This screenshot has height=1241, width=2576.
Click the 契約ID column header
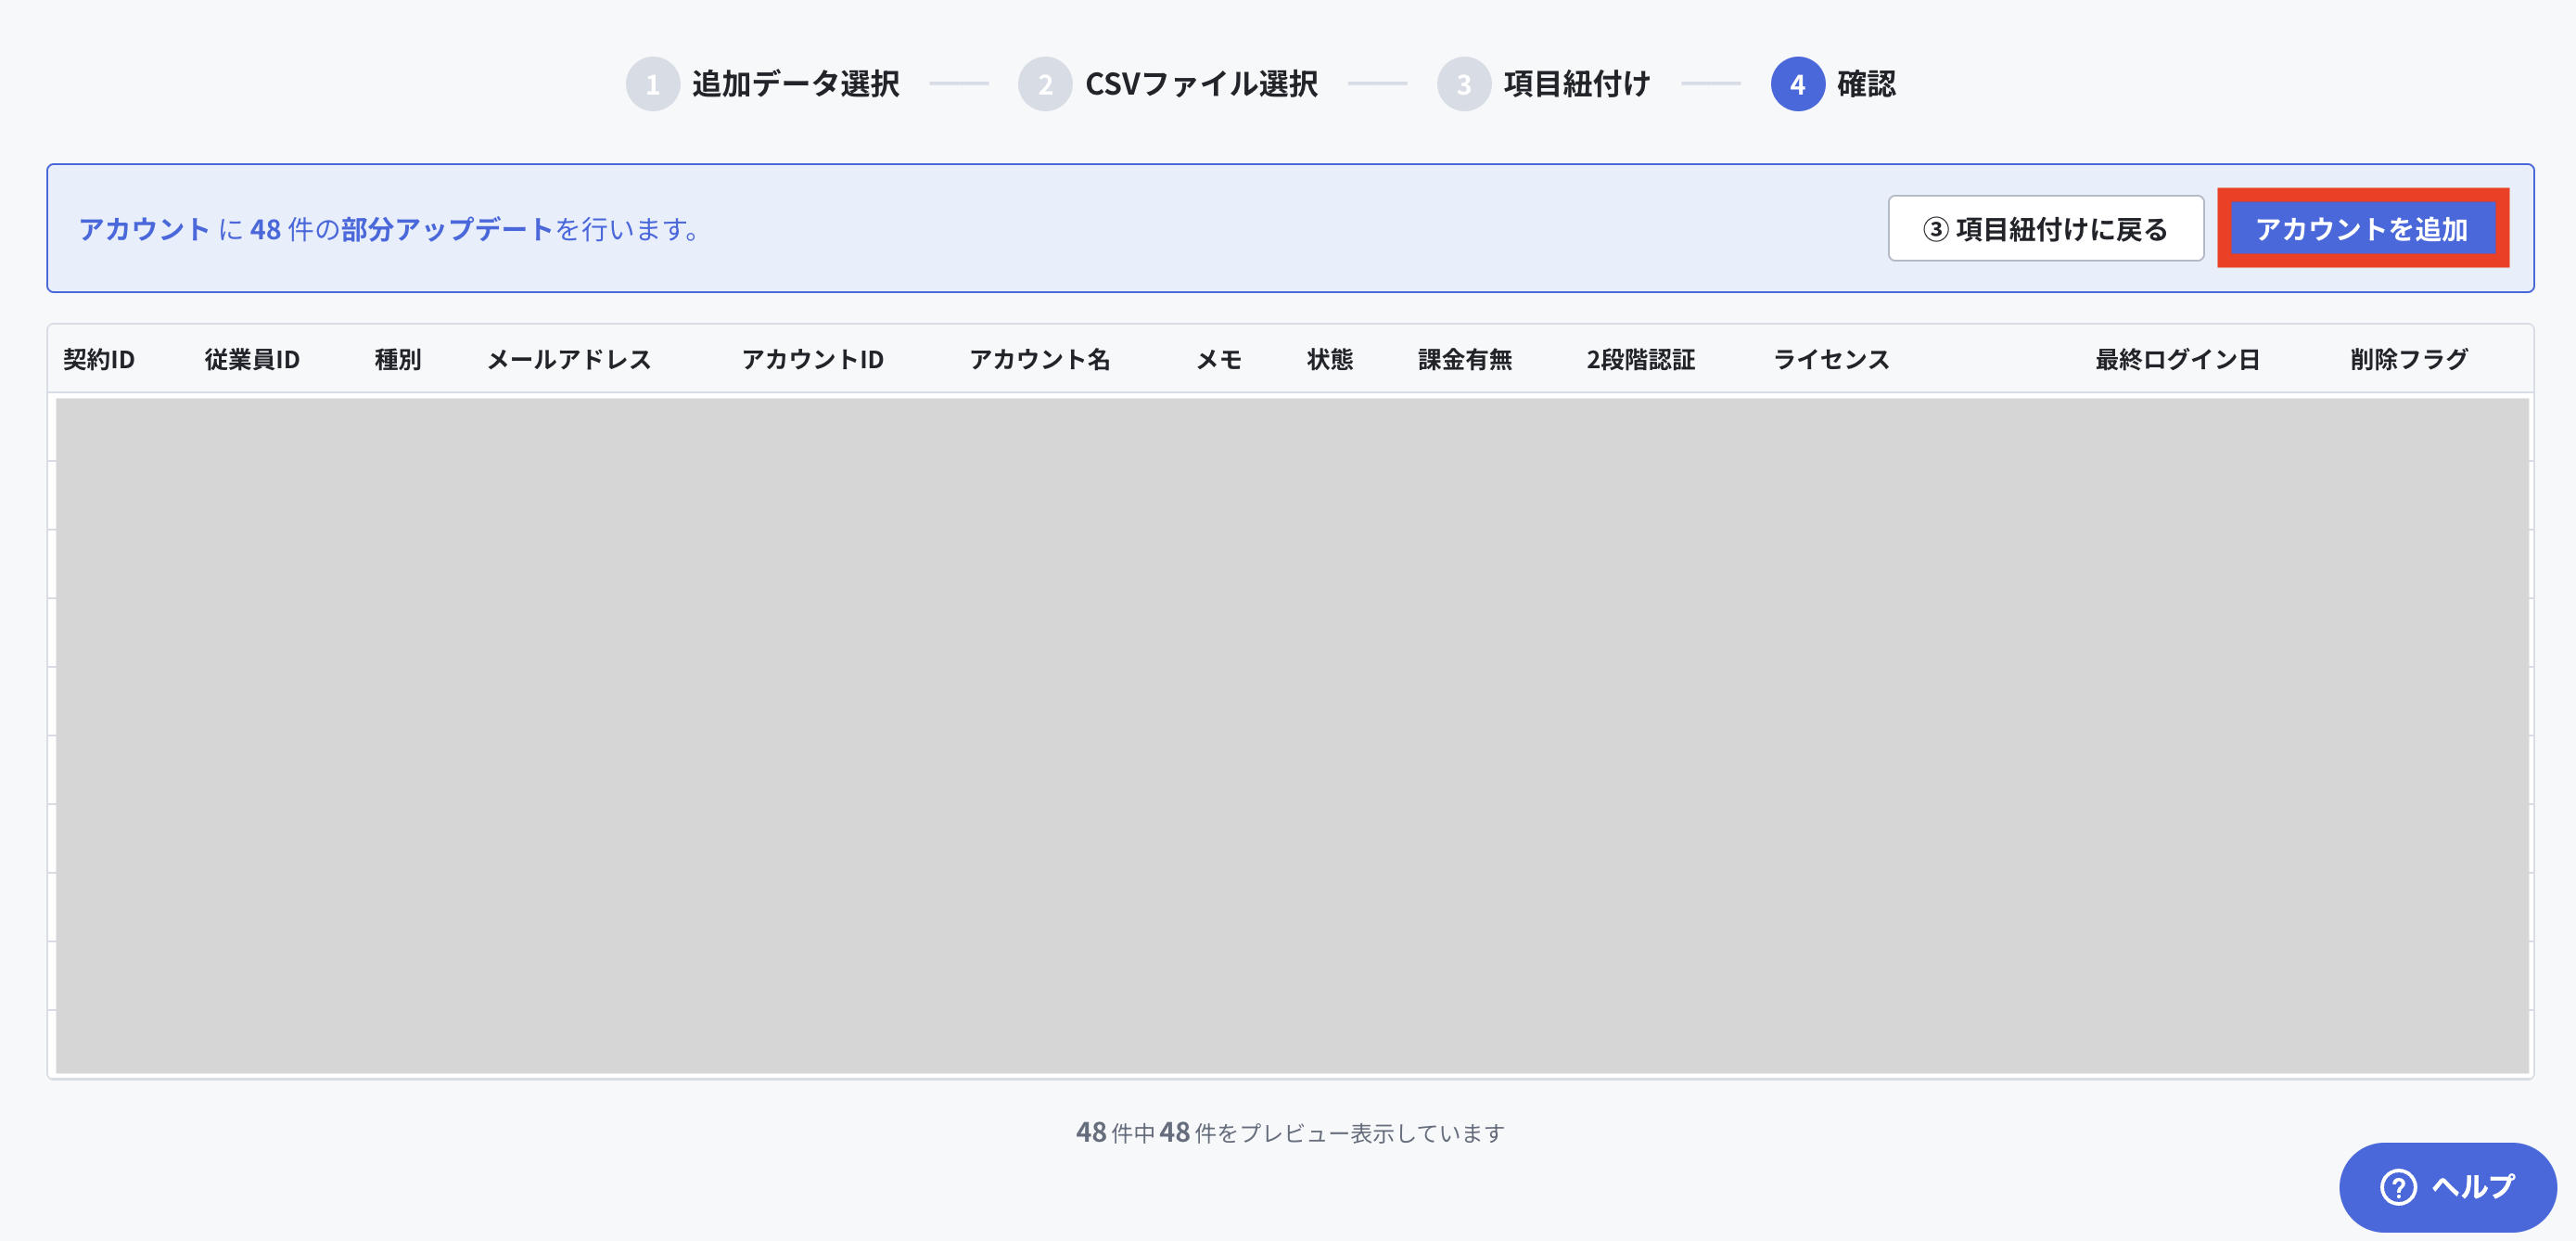[x=99, y=359]
